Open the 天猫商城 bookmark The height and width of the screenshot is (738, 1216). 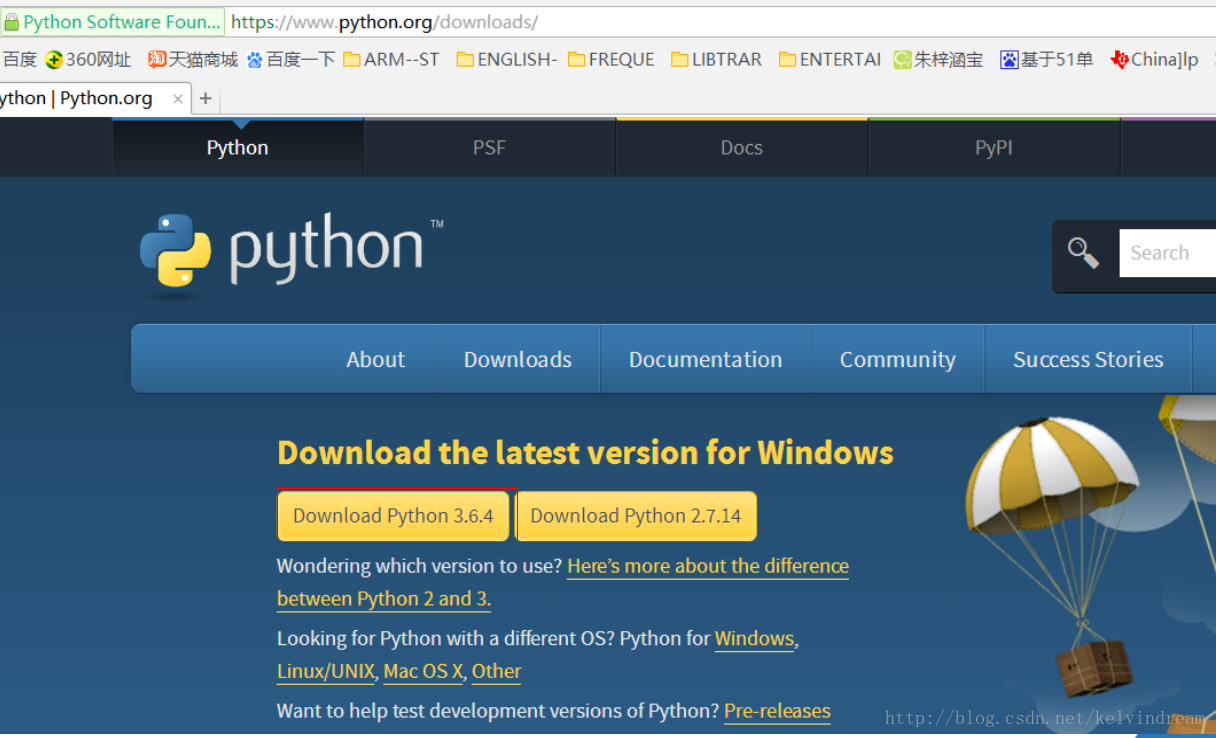[x=193, y=60]
